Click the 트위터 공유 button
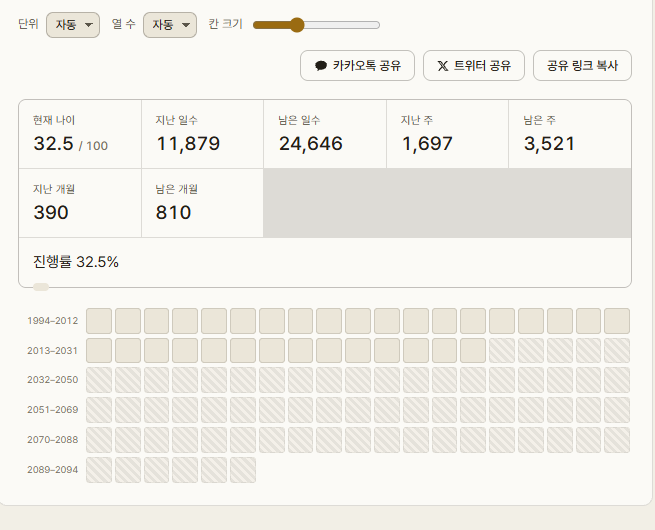 tap(474, 66)
